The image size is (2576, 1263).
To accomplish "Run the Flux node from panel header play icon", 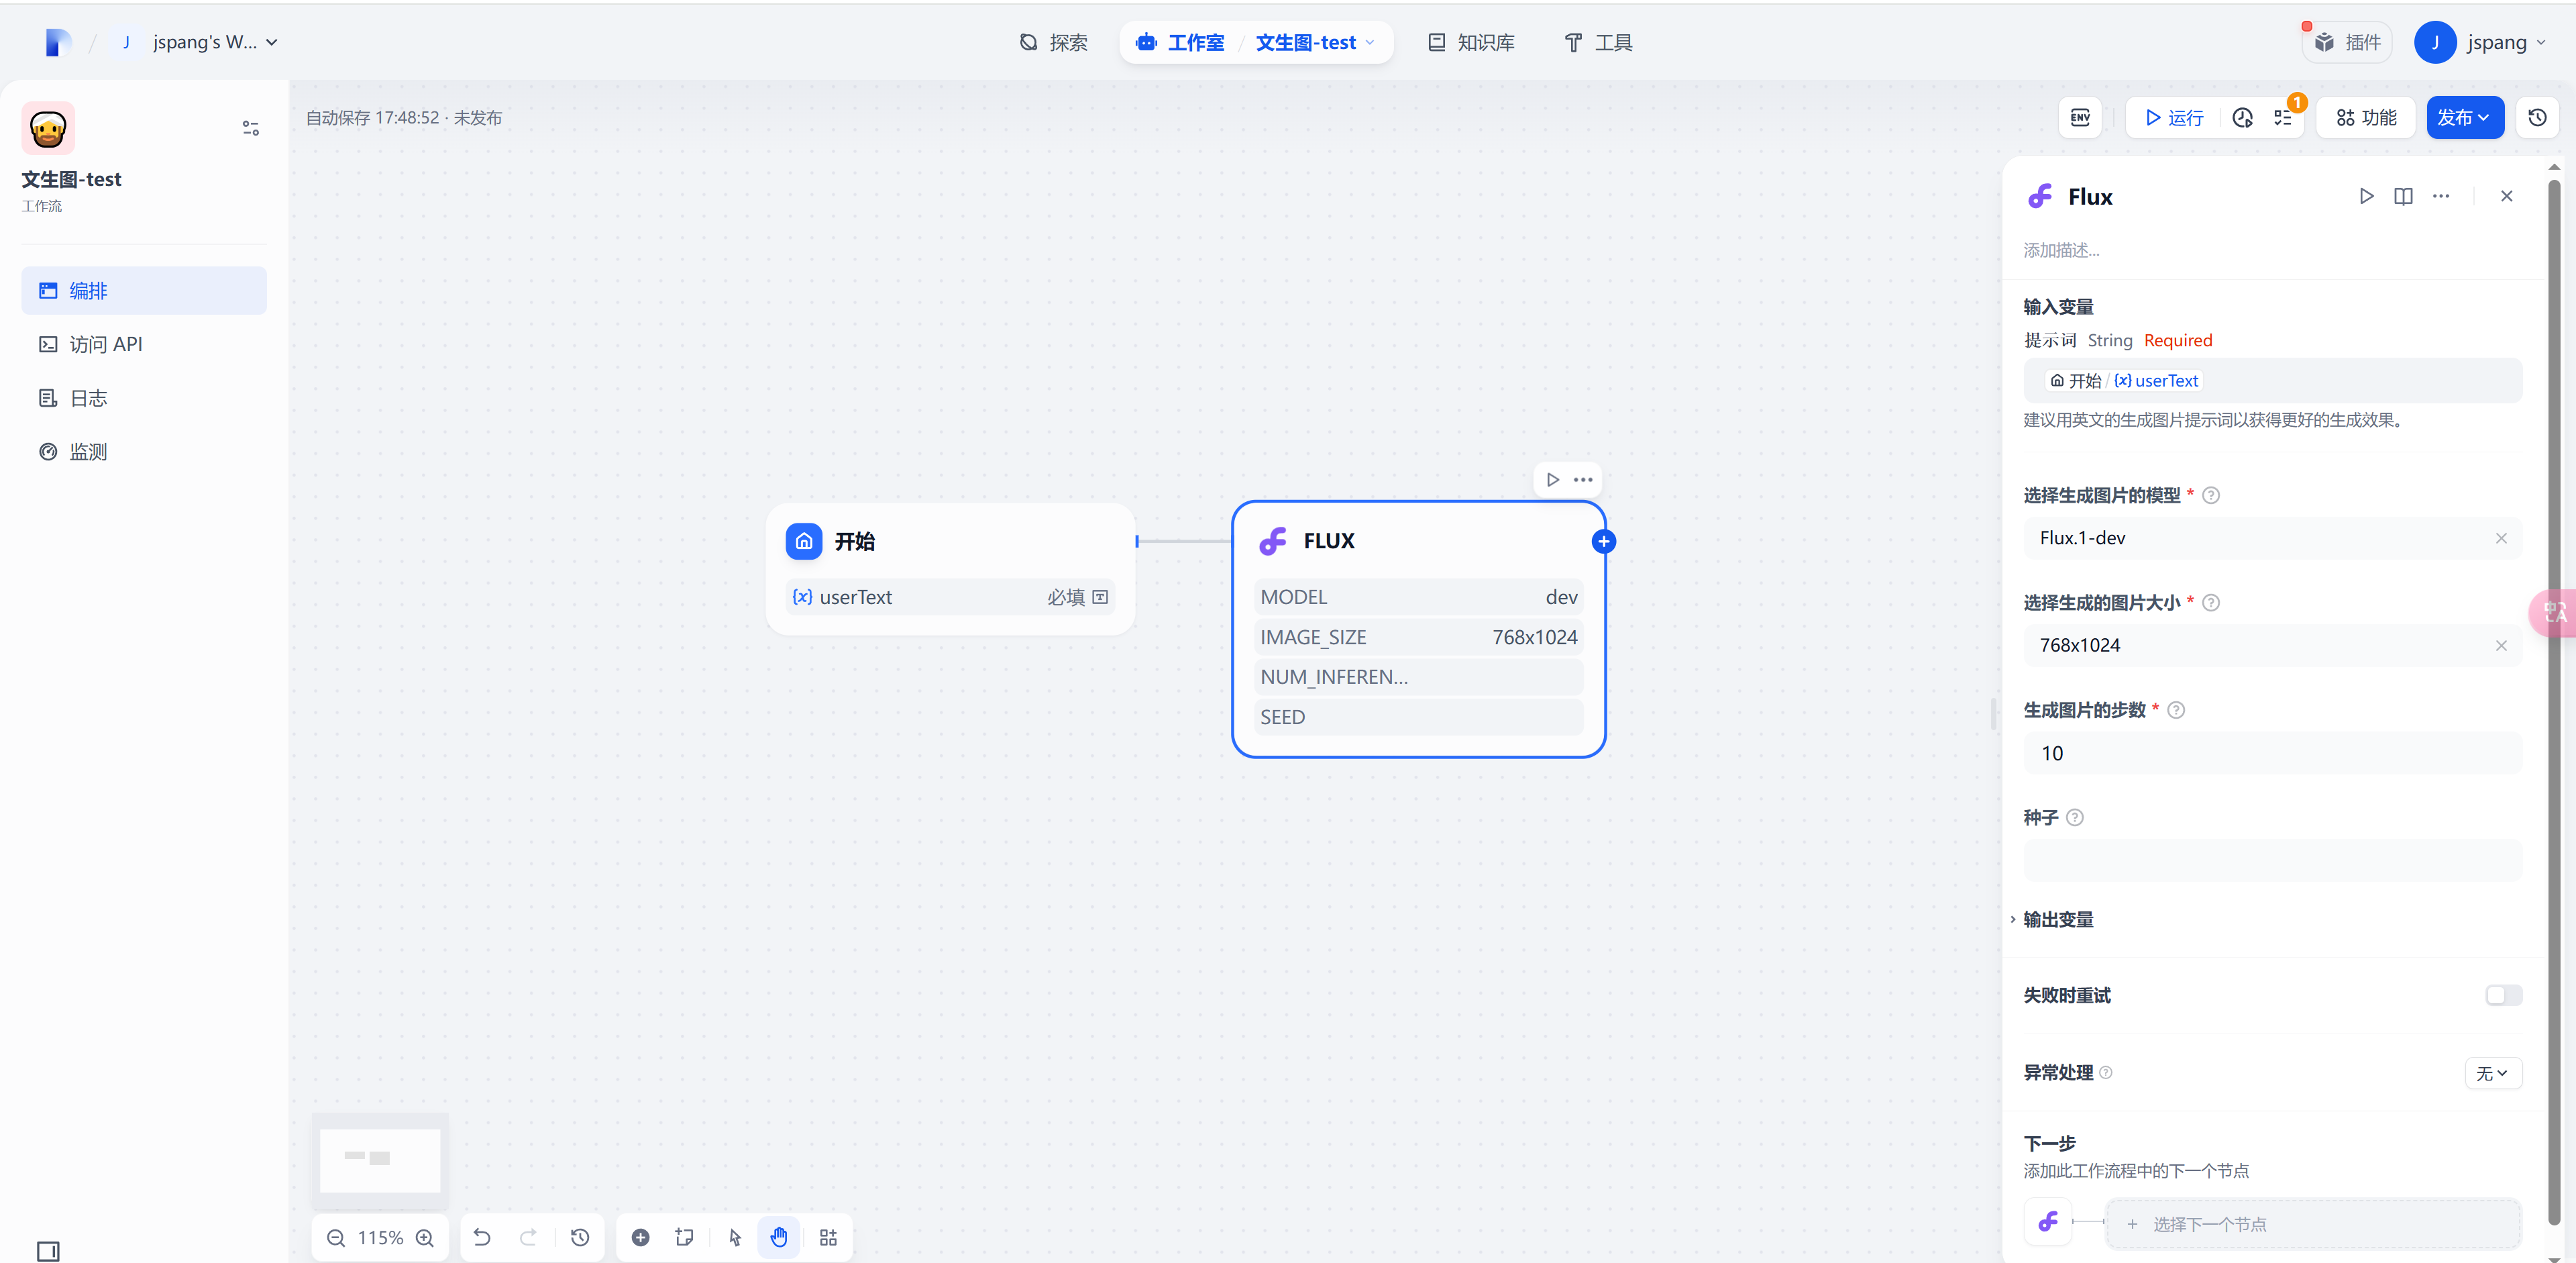I will pyautogui.click(x=2366, y=196).
